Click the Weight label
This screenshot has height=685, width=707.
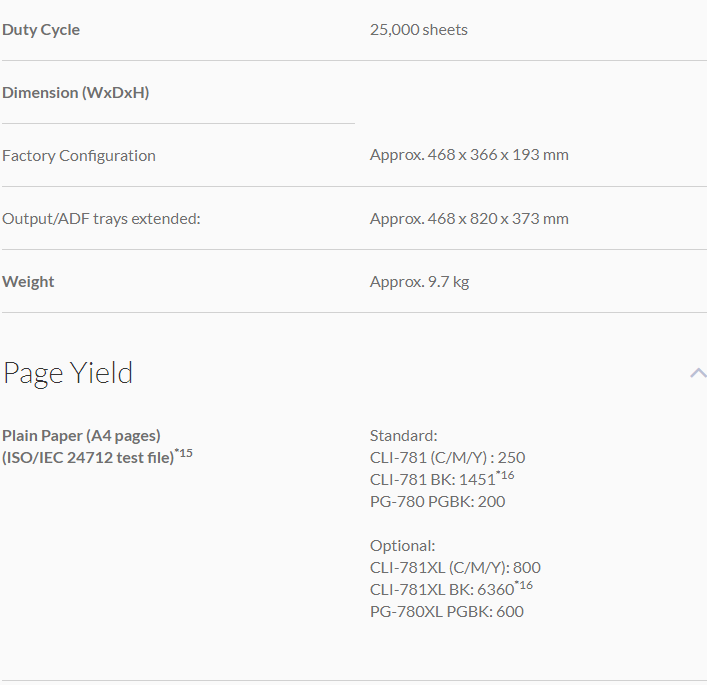click(28, 282)
